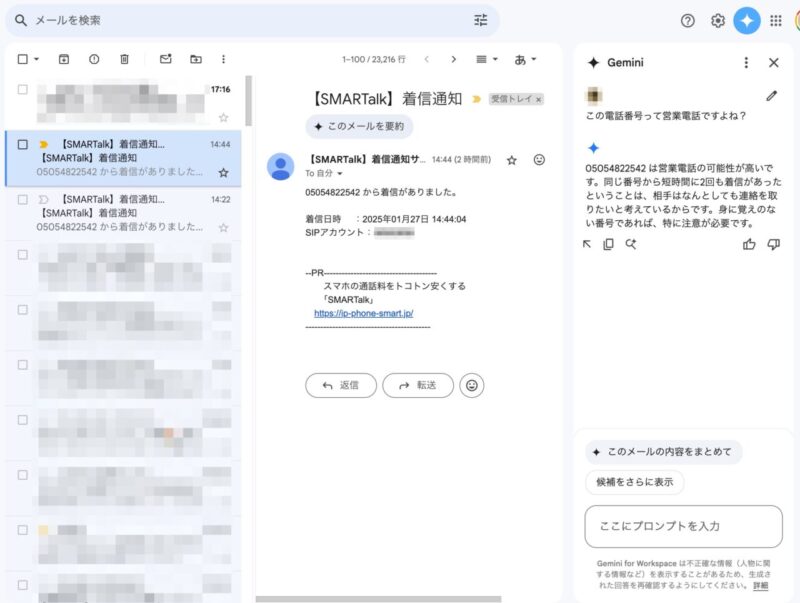The image size is (800, 603).
Task: Toggle the select-all checkbox
Action: pyautogui.click(x=22, y=59)
